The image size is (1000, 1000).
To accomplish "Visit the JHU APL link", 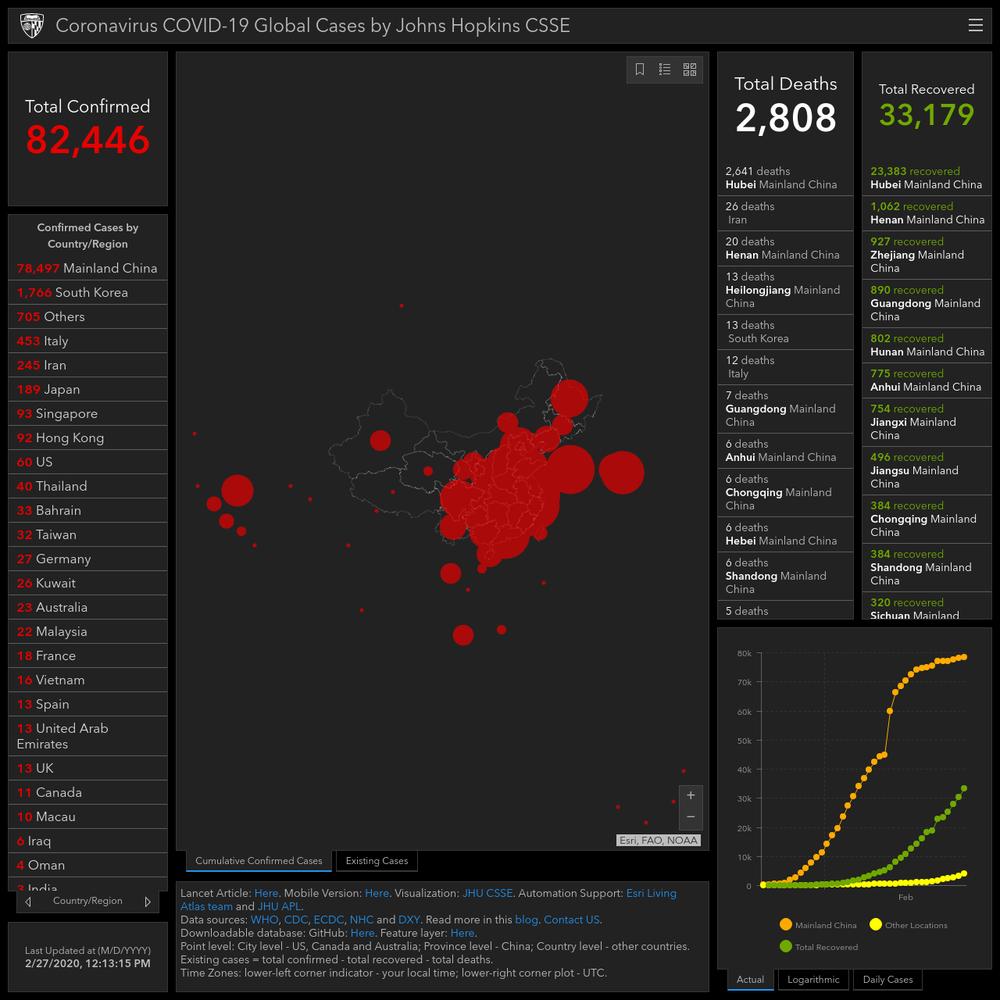I will click(x=279, y=906).
